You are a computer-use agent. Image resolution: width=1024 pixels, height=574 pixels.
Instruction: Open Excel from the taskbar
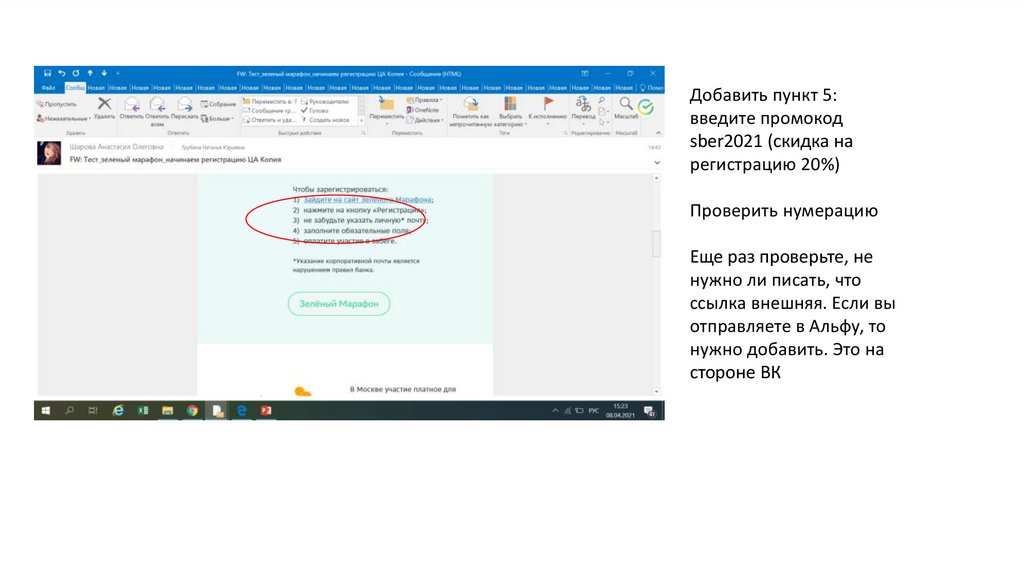(x=143, y=411)
